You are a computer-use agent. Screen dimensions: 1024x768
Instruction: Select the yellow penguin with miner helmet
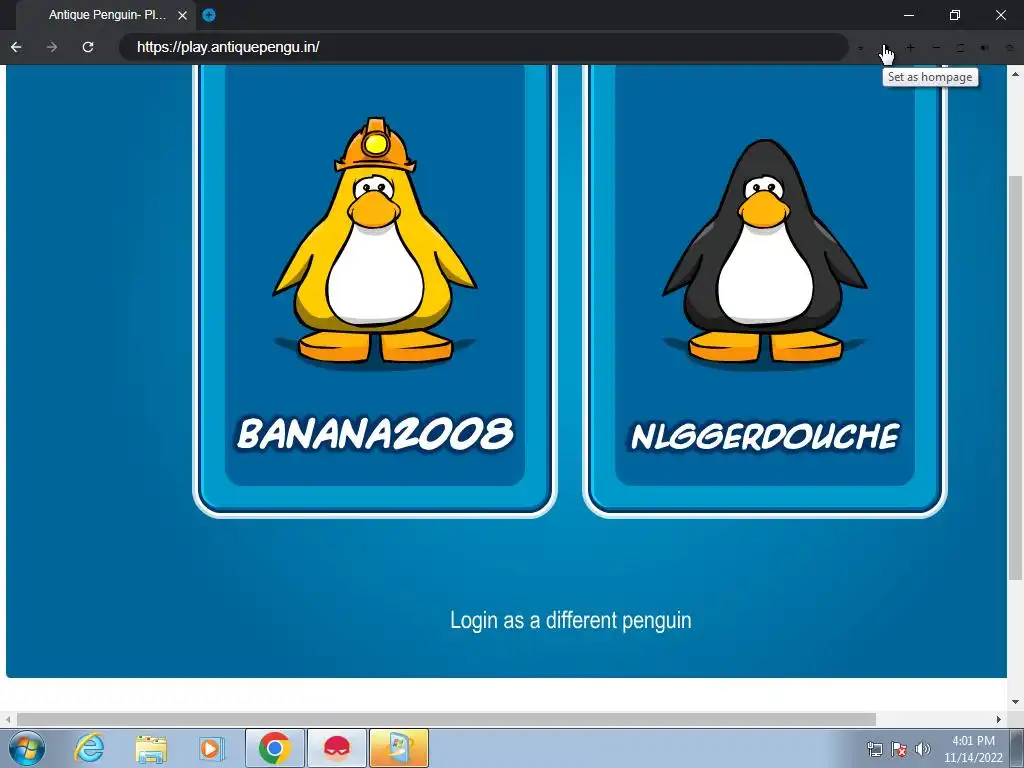375,240
